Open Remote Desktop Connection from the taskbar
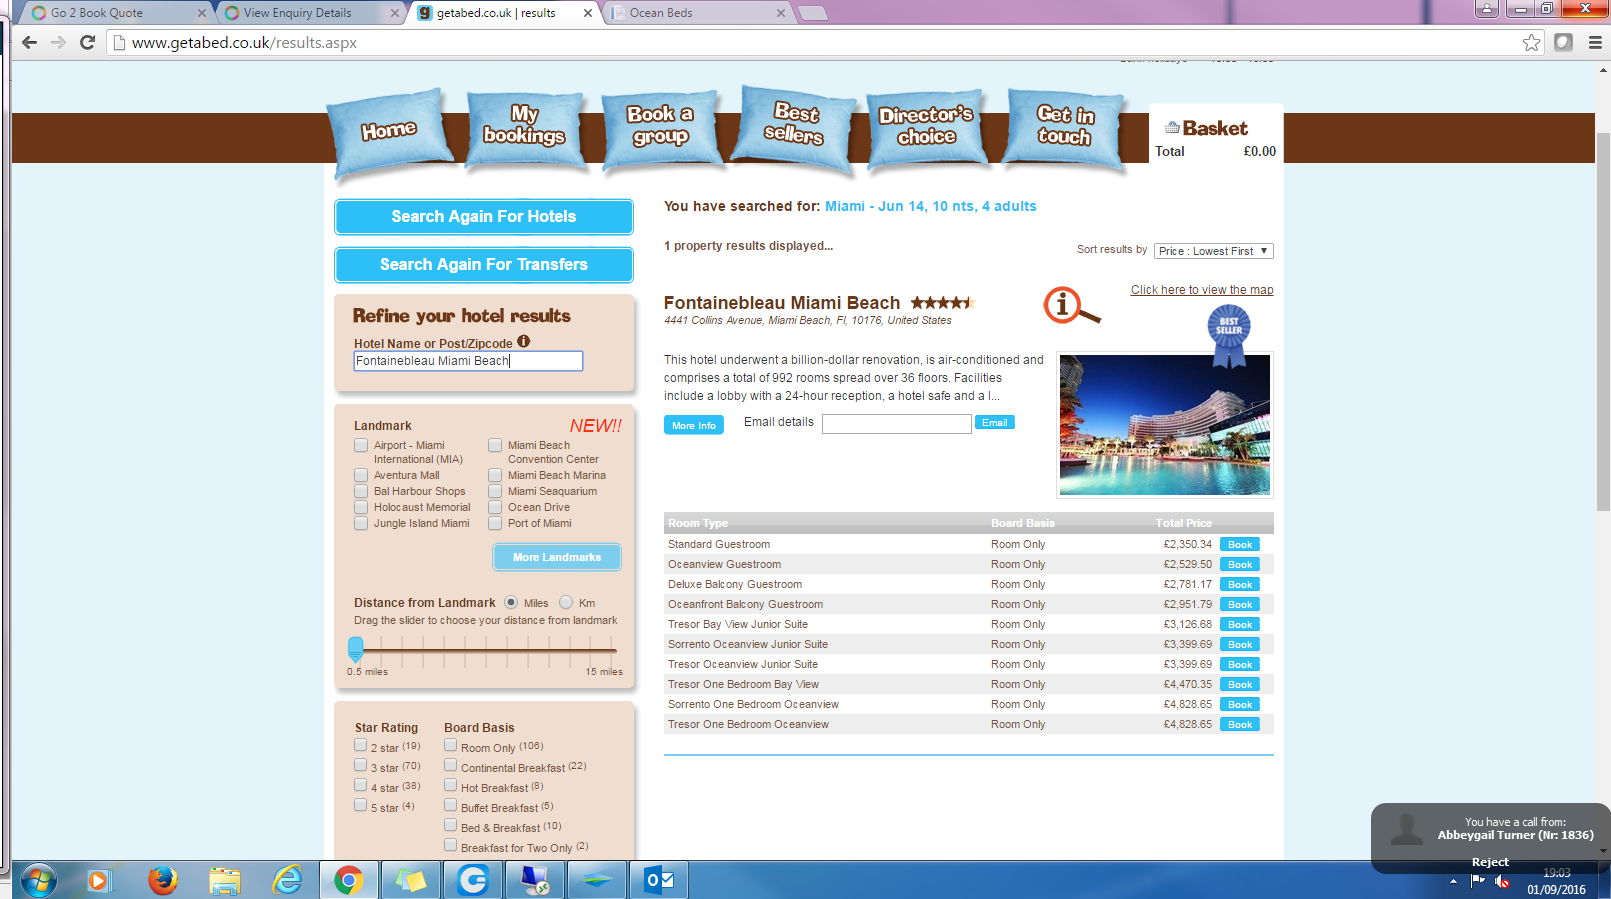 click(x=535, y=880)
